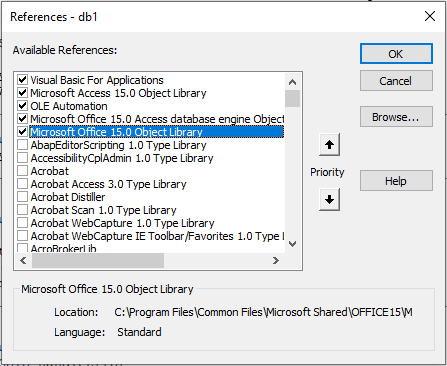
Task: Click the list scroll down arrow
Action: 292,244
